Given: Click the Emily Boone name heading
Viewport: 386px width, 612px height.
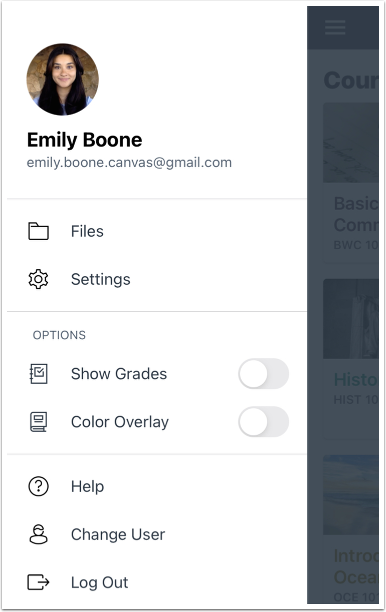Looking at the screenshot, I should click(85, 140).
